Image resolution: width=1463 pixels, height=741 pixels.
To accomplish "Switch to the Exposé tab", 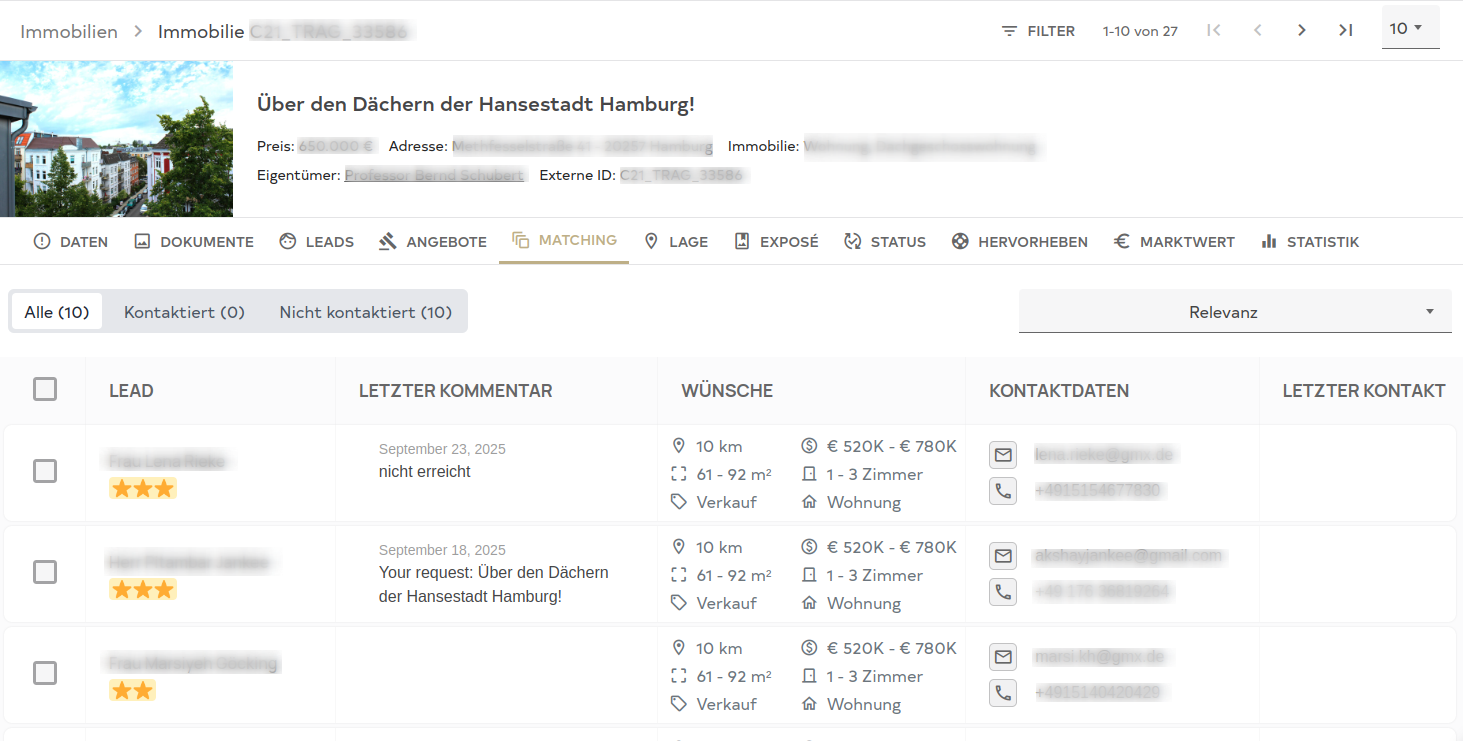I will tap(776, 242).
